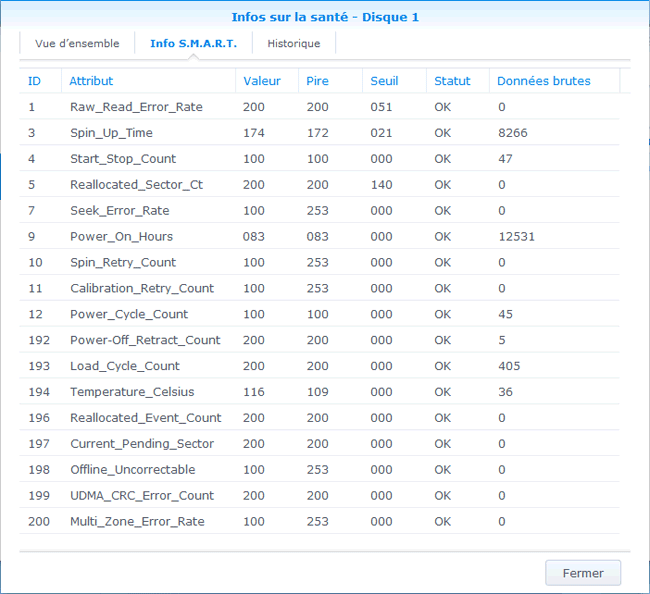
Task: Select the Reallocated_Sector_Ct attribute
Action: pyautogui.click(x=136, y=184)
